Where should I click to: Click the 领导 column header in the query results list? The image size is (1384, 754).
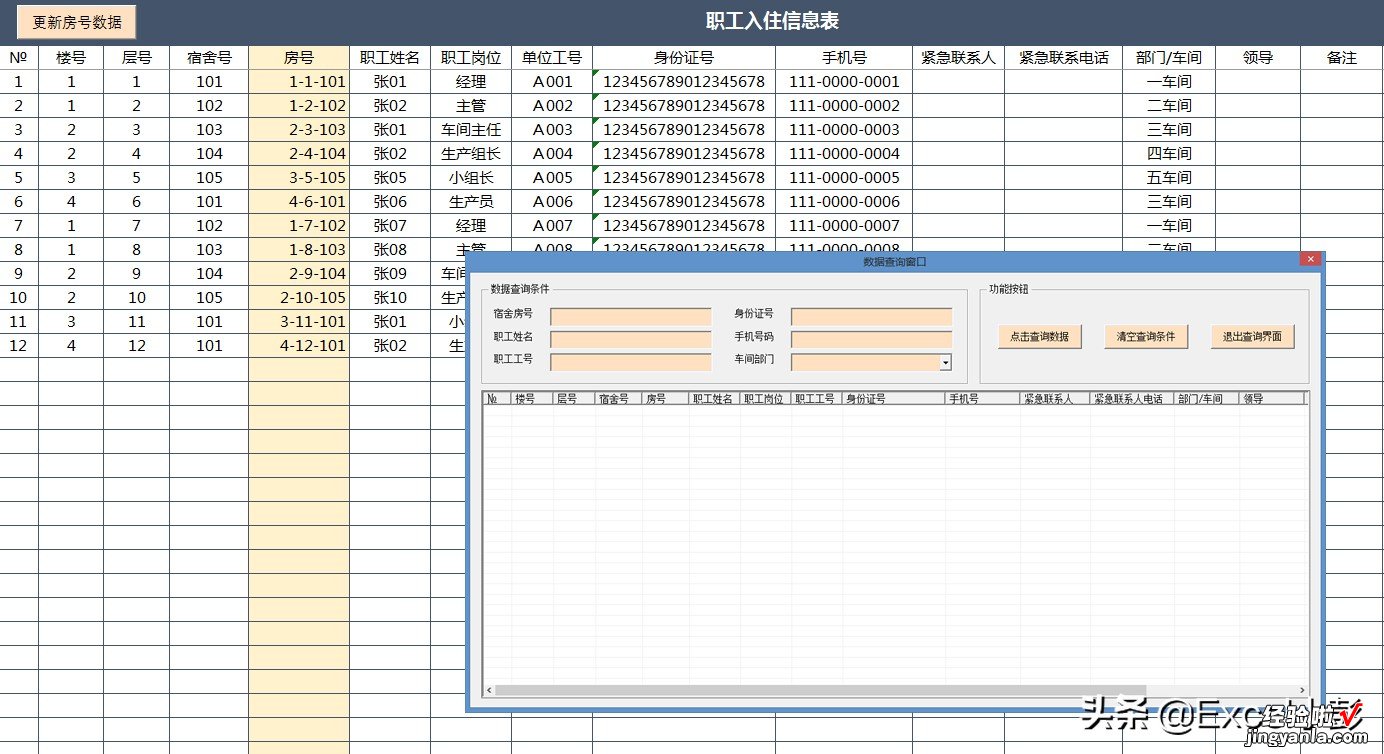click(1271, 398)
